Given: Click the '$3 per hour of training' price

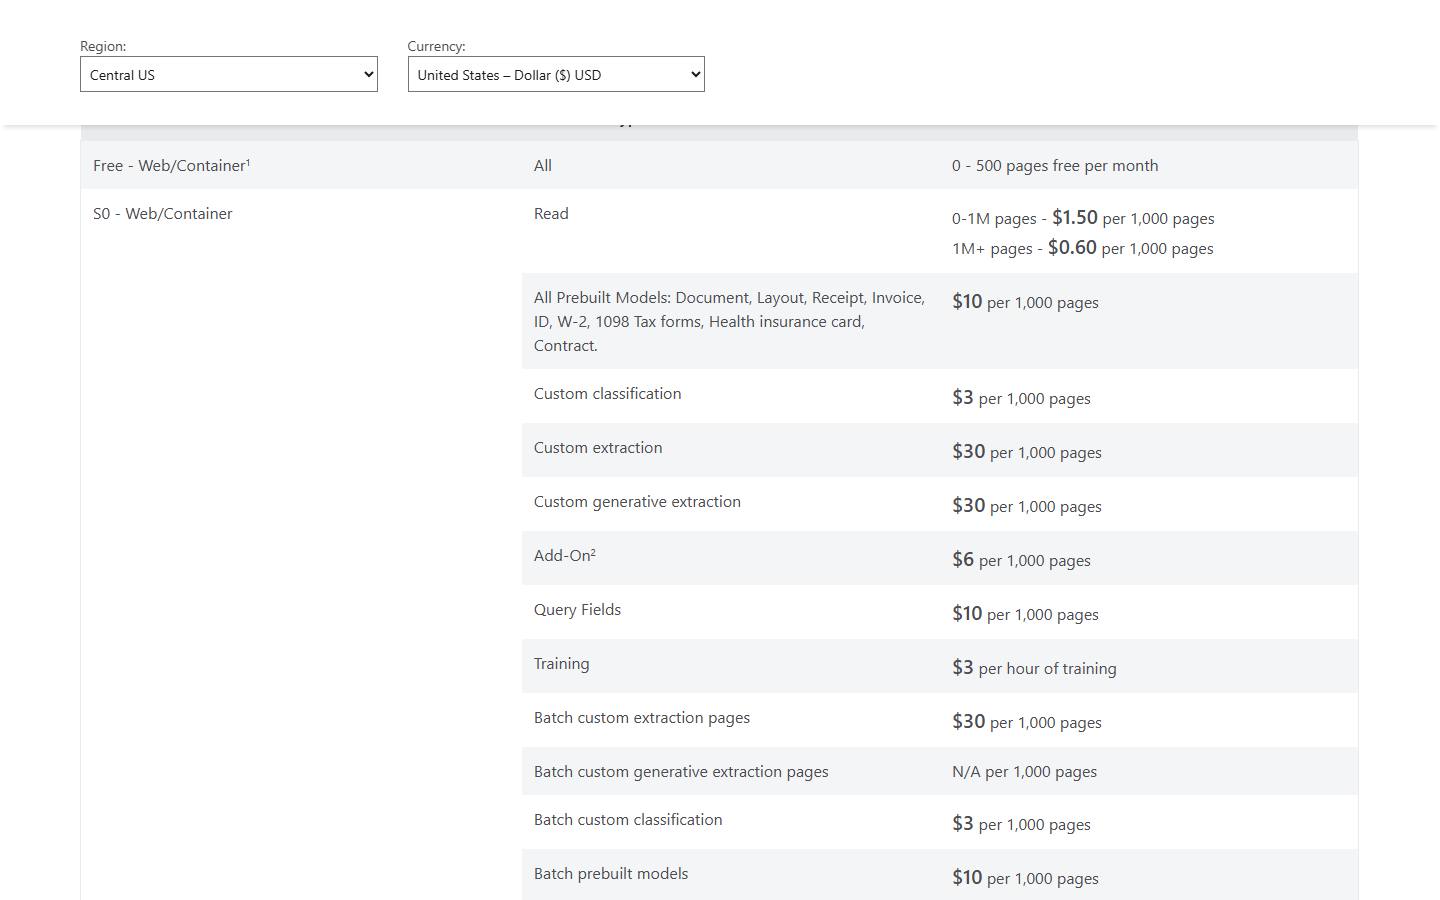Looking at the screenshot, I should click(x=1034, y=668).
